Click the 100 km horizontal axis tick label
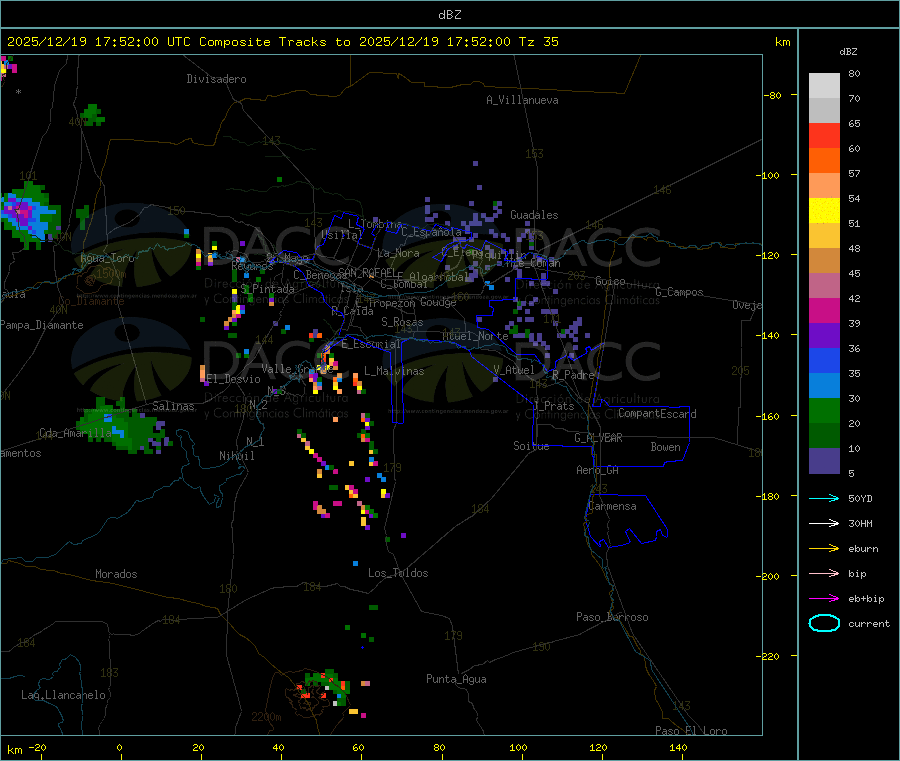The image size is (900, 761). click(518, 747)
